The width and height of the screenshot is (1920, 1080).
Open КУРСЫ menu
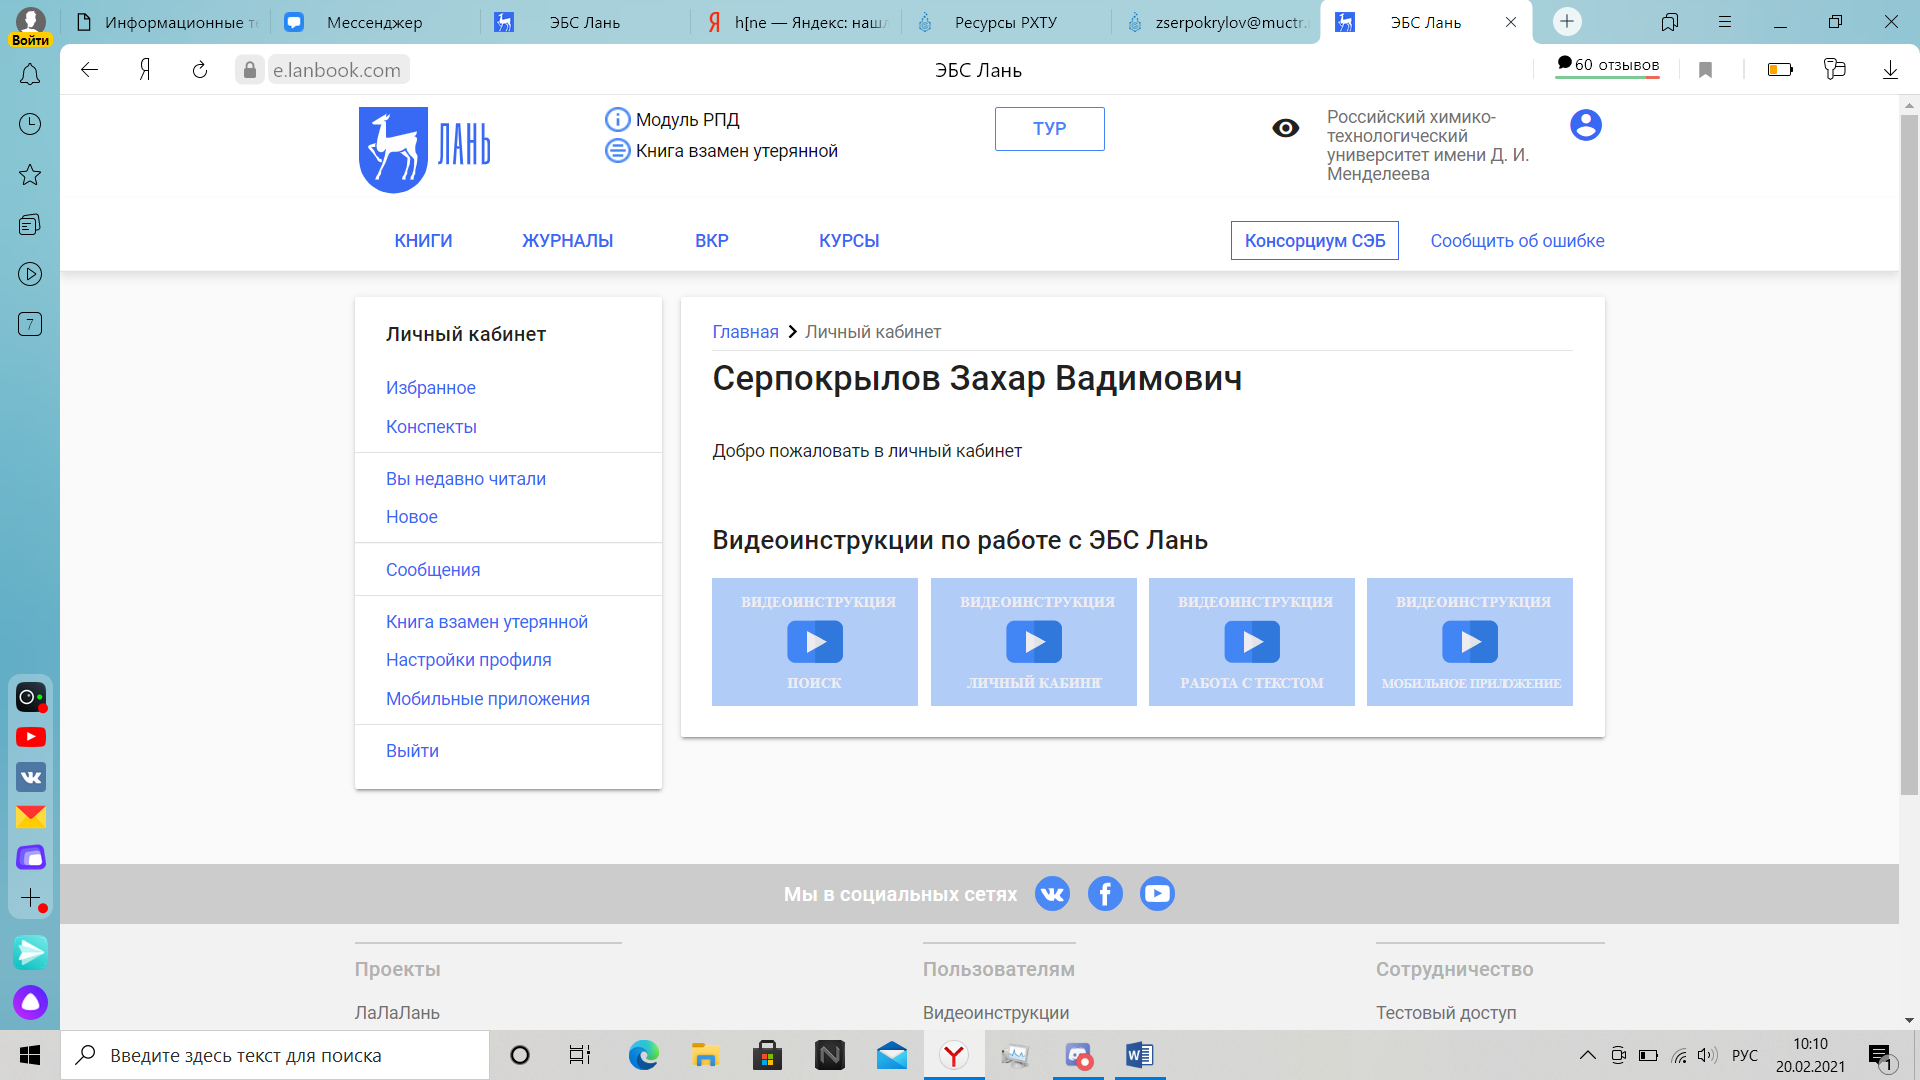(849, 241)
